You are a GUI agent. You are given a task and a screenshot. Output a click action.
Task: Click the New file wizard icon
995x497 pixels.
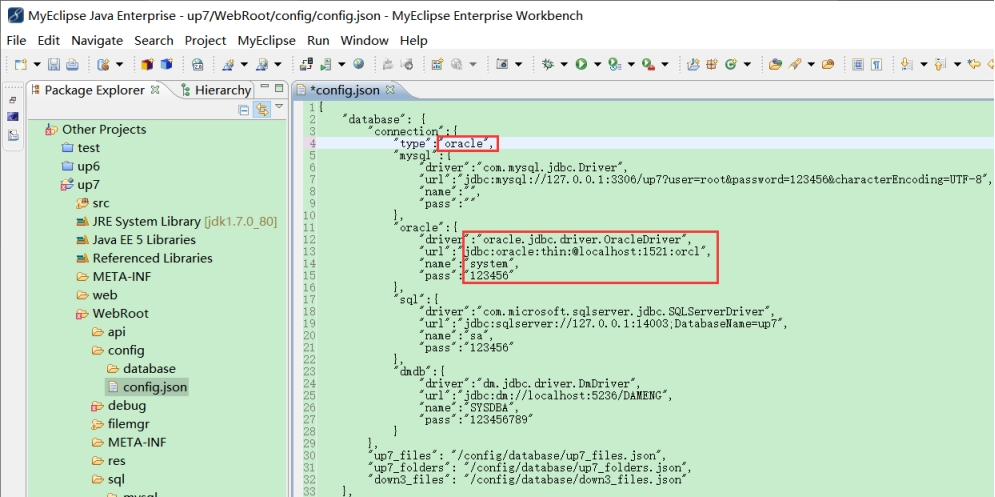(21, 64)
